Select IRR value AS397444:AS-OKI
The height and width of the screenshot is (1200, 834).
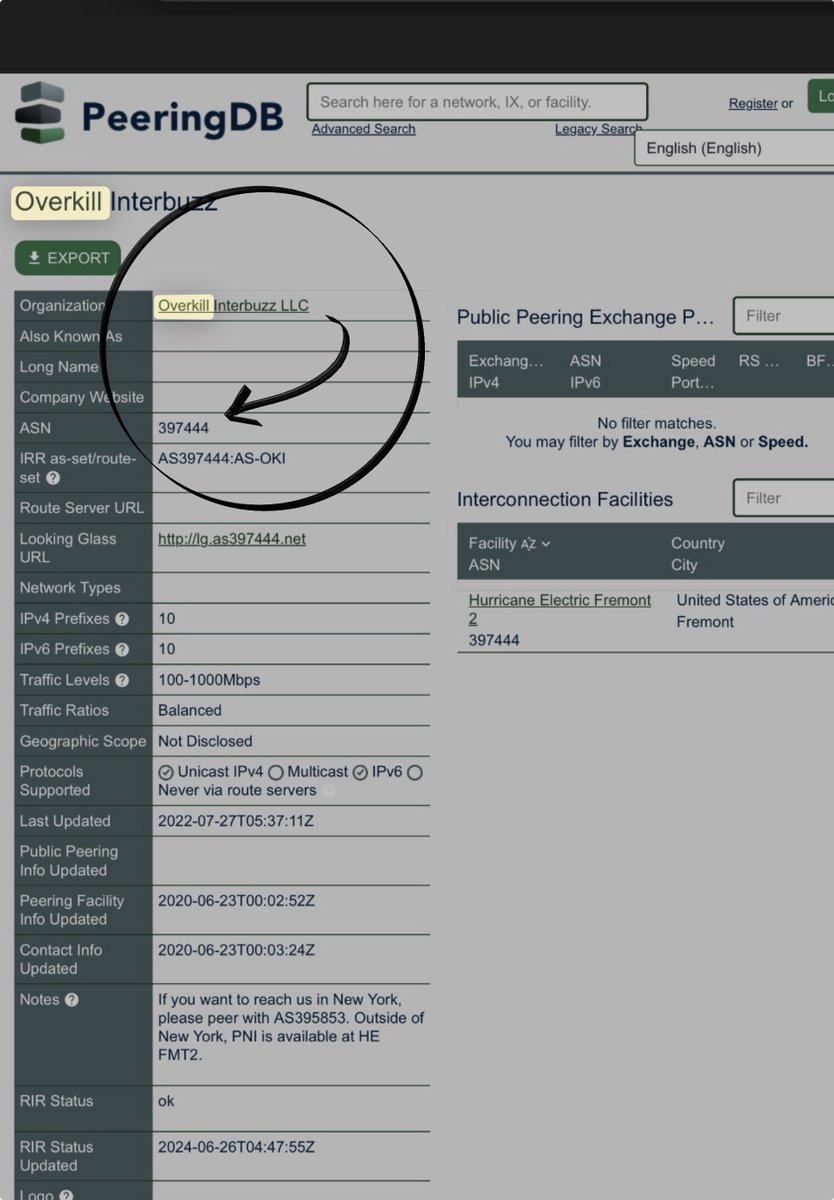222,459
